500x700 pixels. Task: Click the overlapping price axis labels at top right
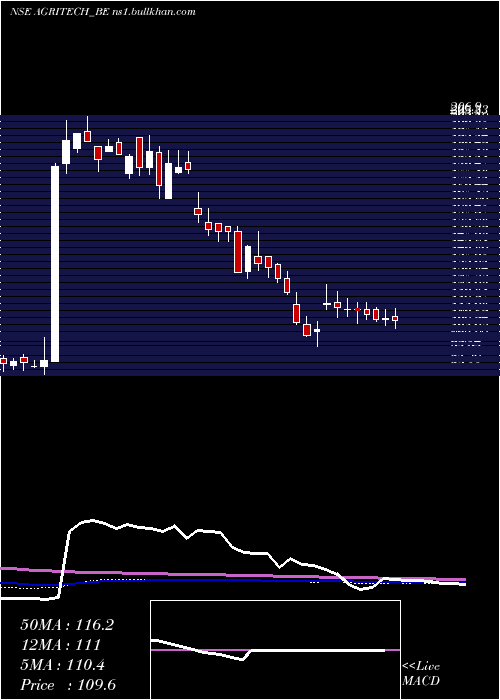(x=470, y=108)
